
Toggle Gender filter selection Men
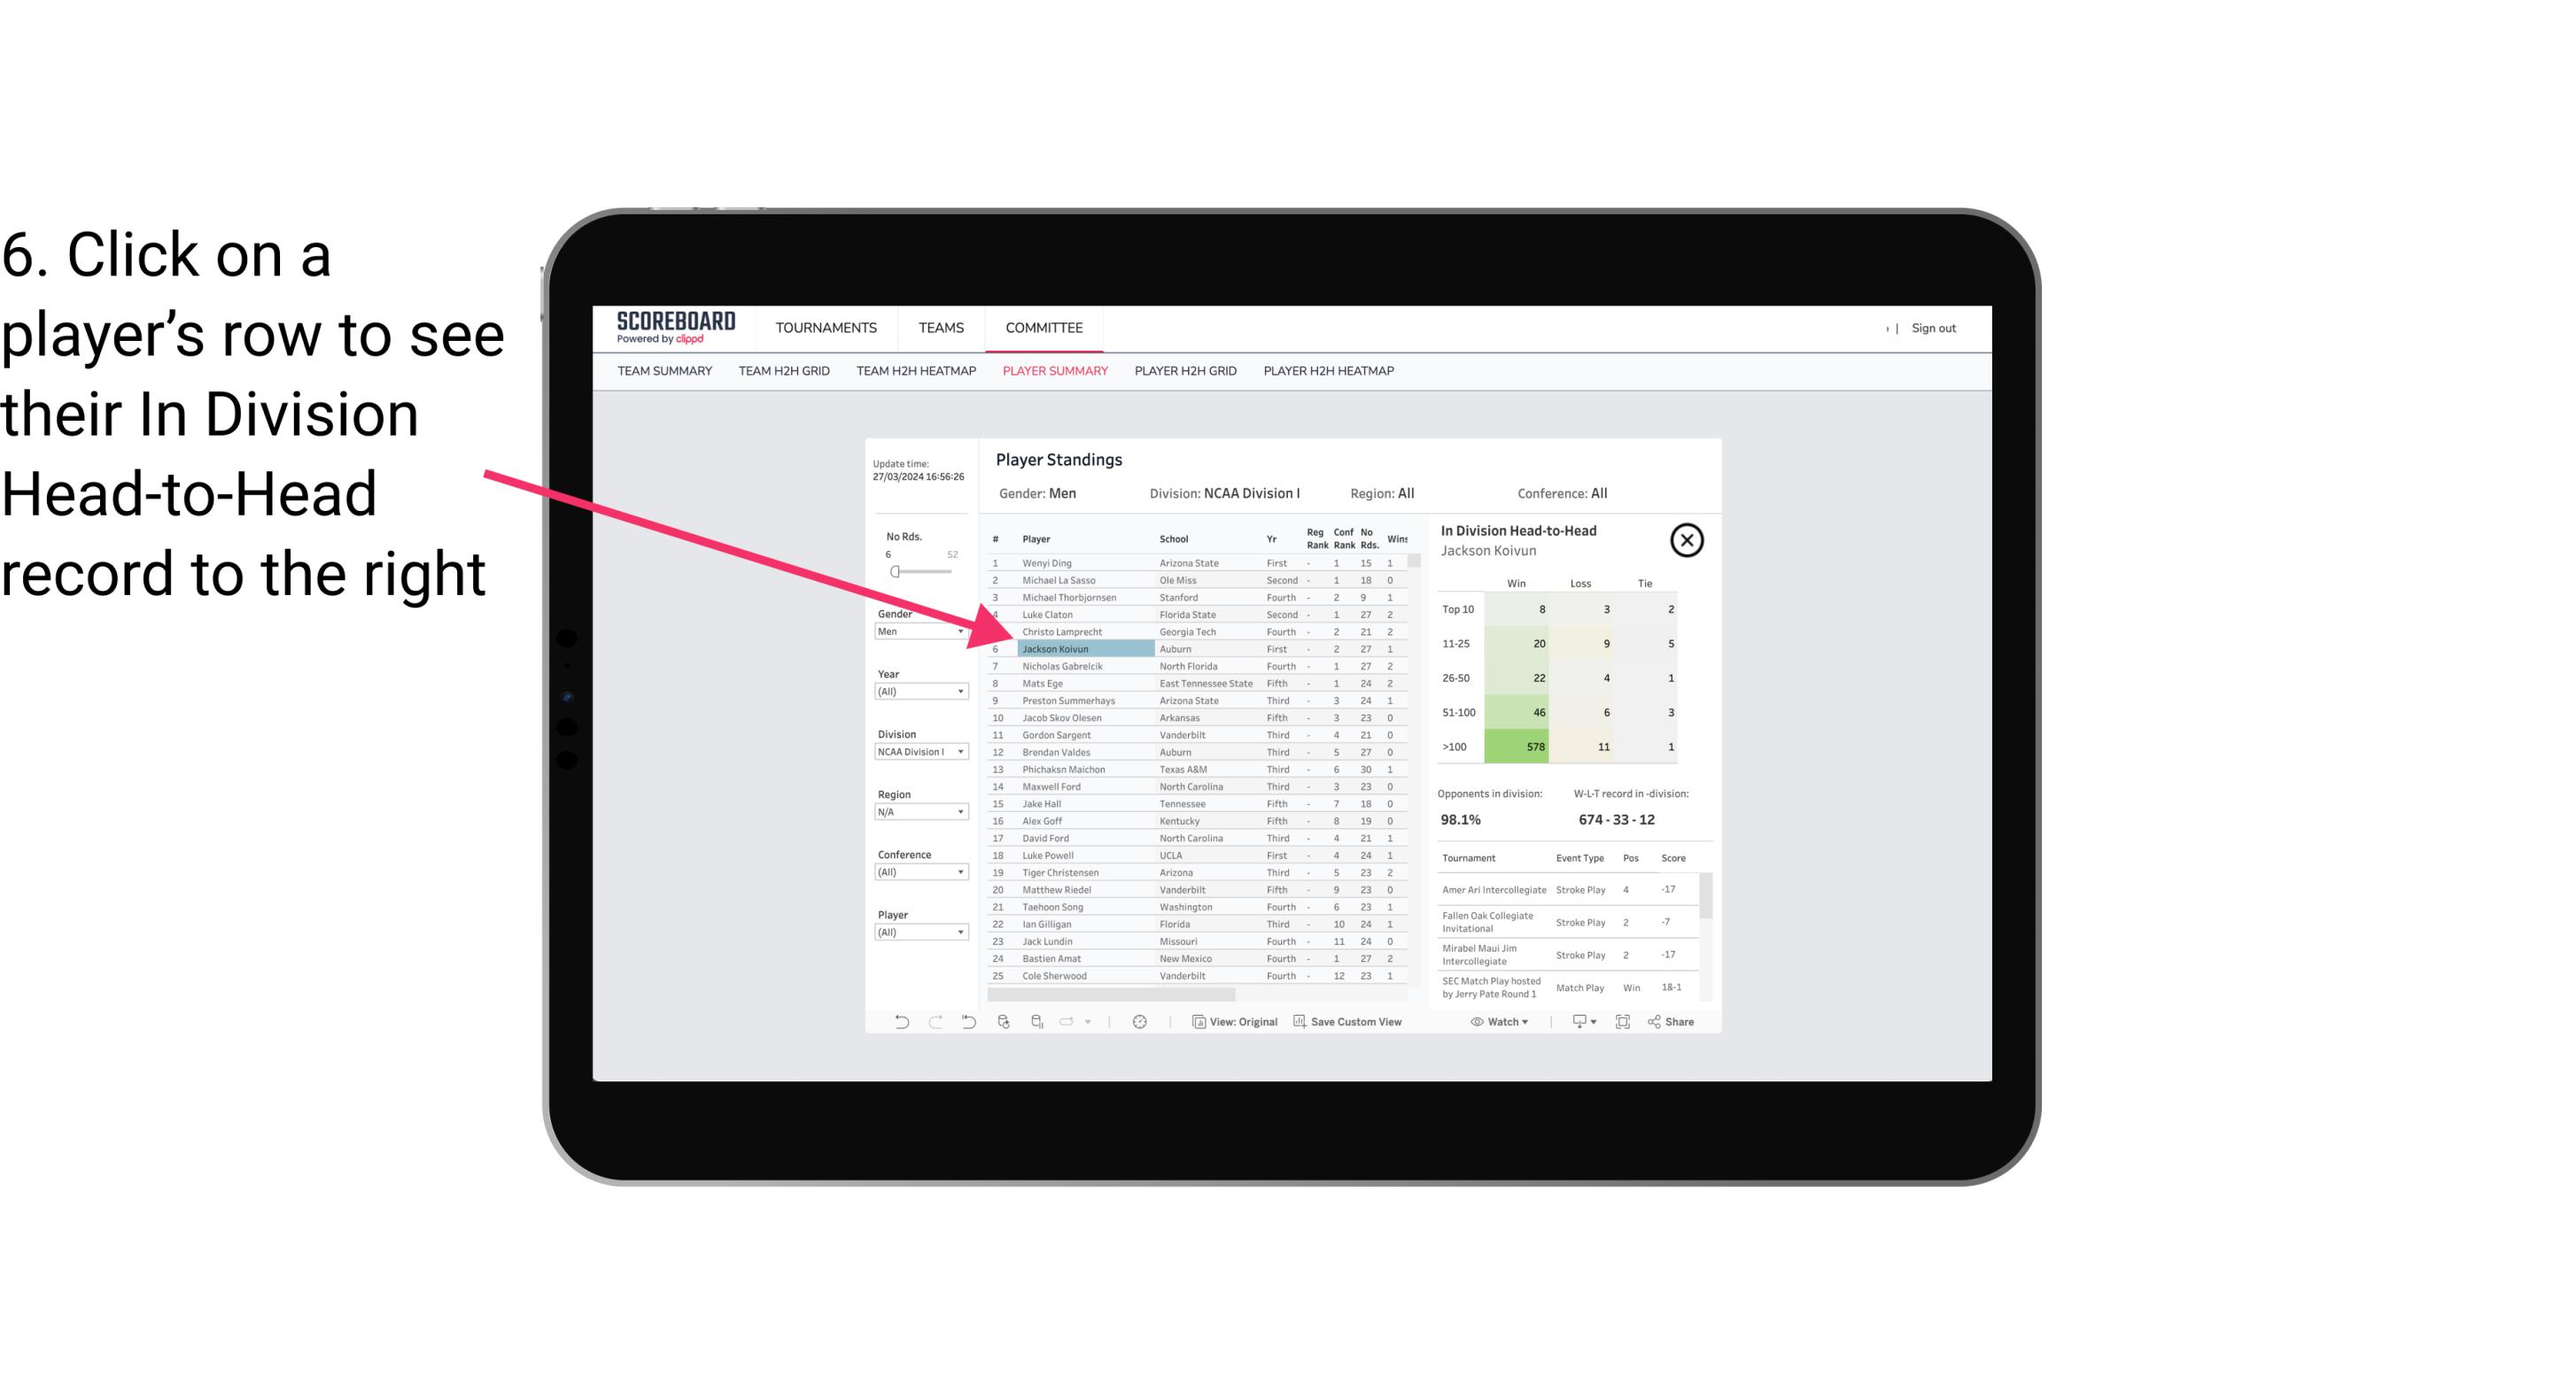tap(913, 631)
